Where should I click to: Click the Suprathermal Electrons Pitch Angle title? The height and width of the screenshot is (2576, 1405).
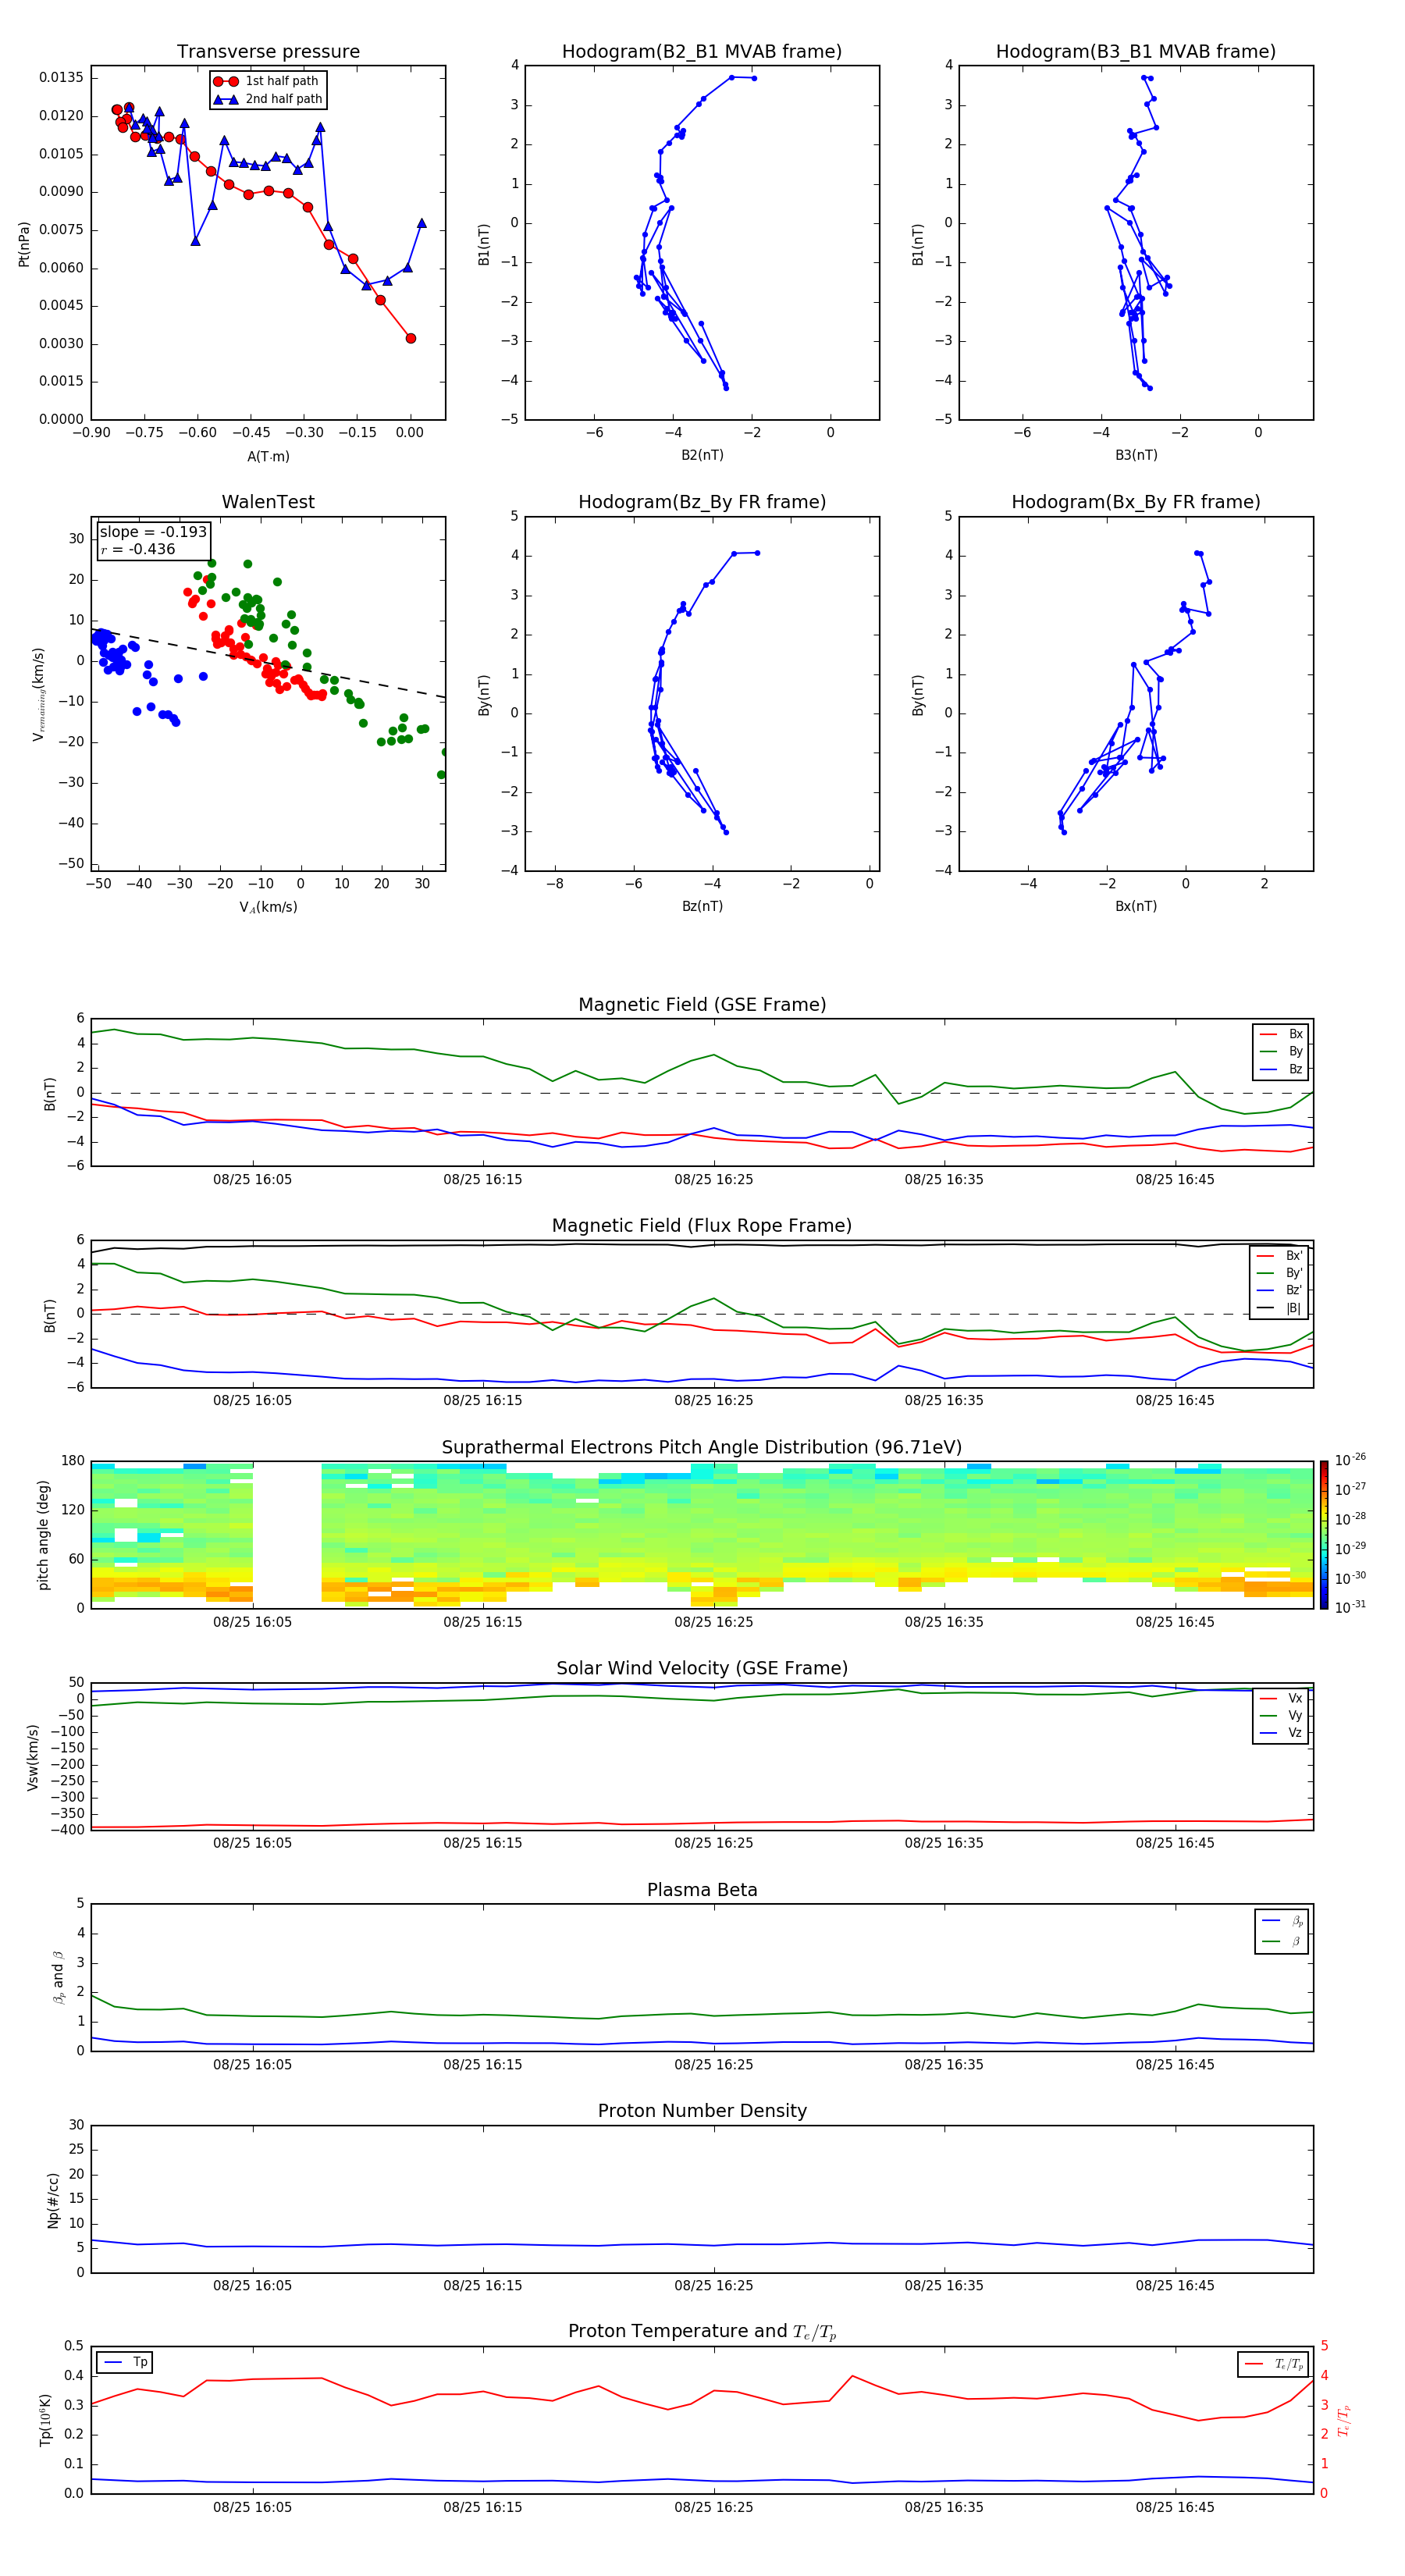tap(702, 1448)
